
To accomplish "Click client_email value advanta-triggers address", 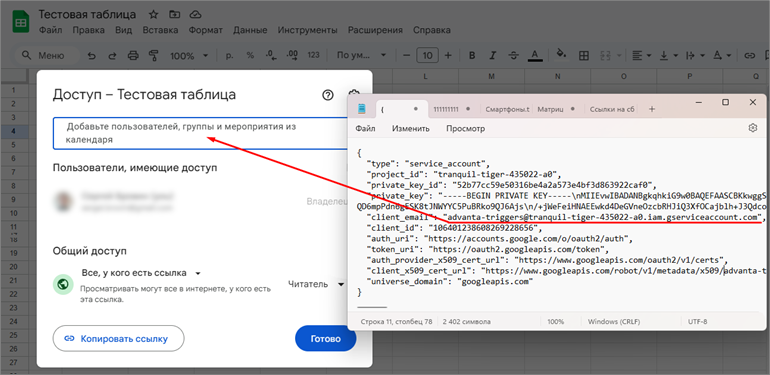I will coord(602,217).
